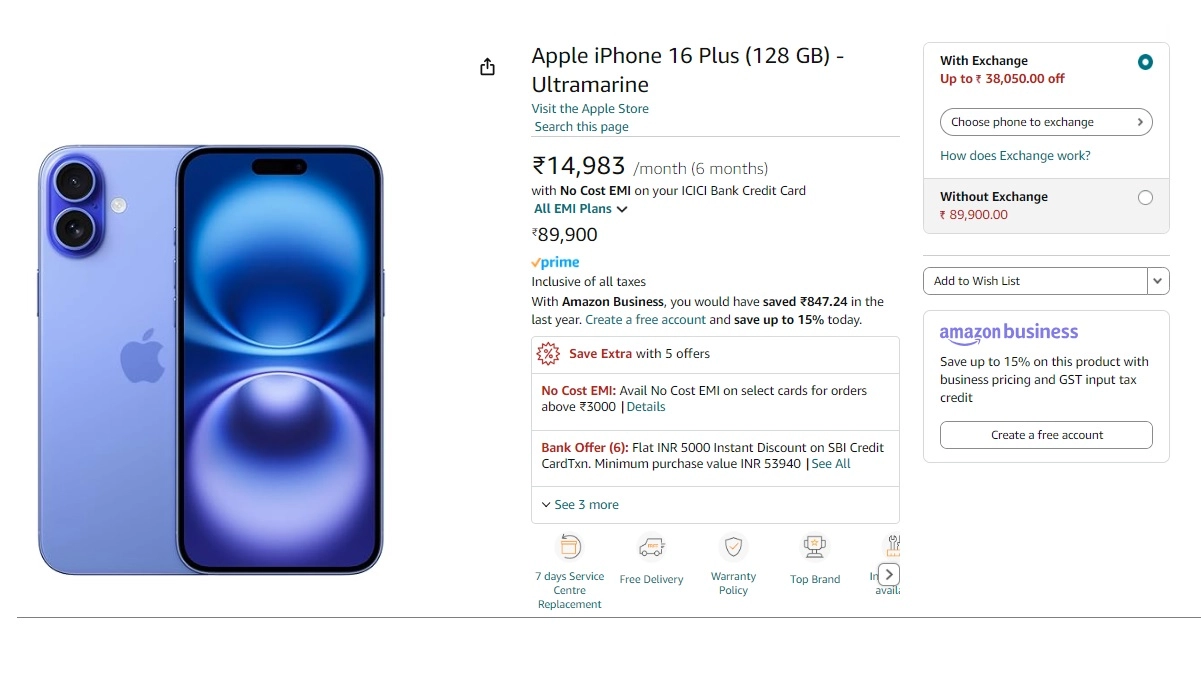Click Create a free account button

coord(1045,435)
